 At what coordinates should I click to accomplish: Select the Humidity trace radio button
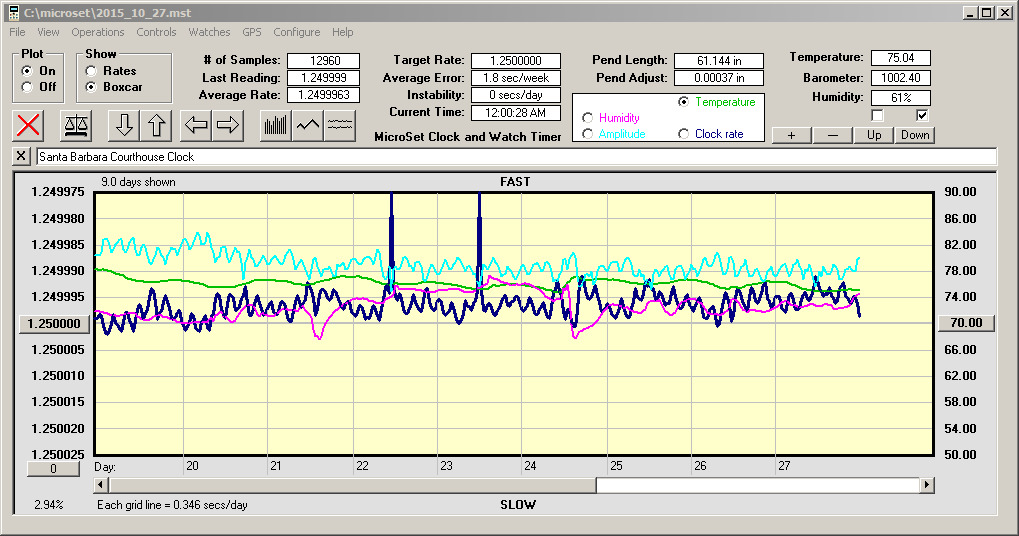point(587,118)
